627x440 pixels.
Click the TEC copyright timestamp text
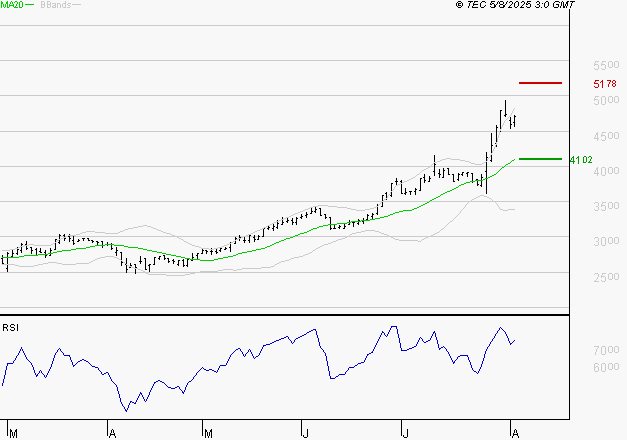529,6
